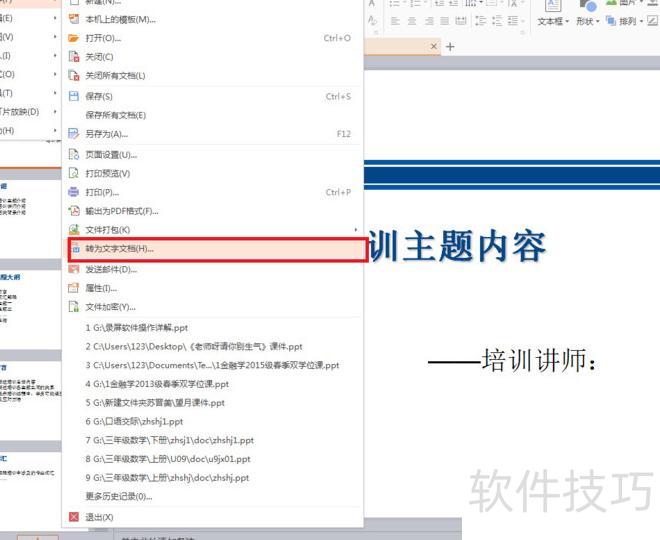Click the distributed alignment icon
The image size is (660, 540).
pos(461,21)
